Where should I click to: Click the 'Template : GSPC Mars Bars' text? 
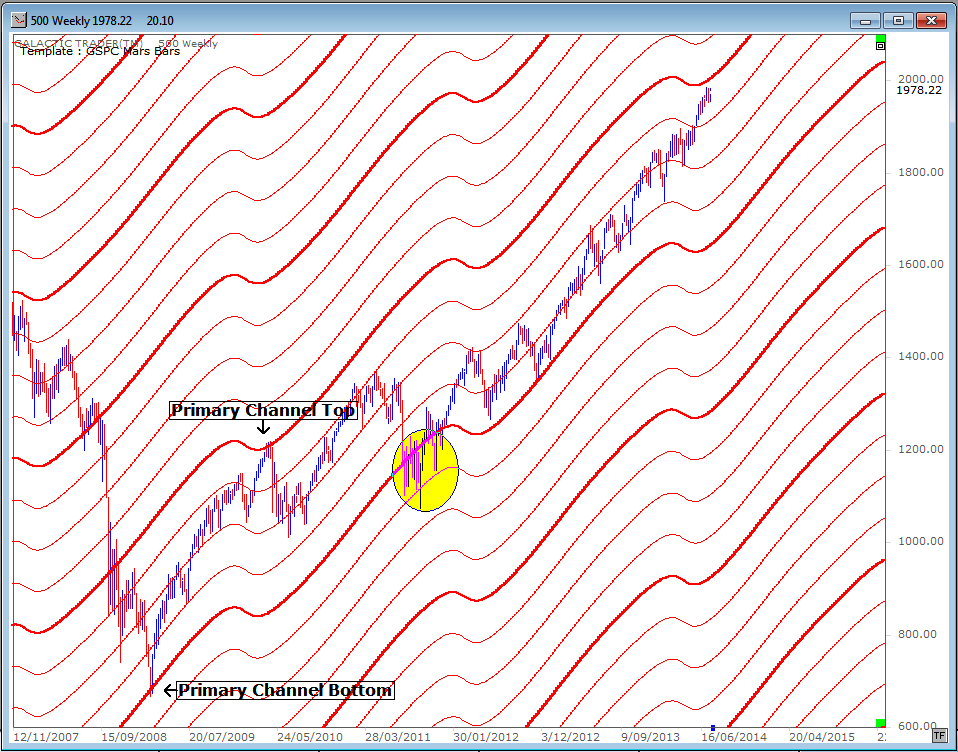100,51
